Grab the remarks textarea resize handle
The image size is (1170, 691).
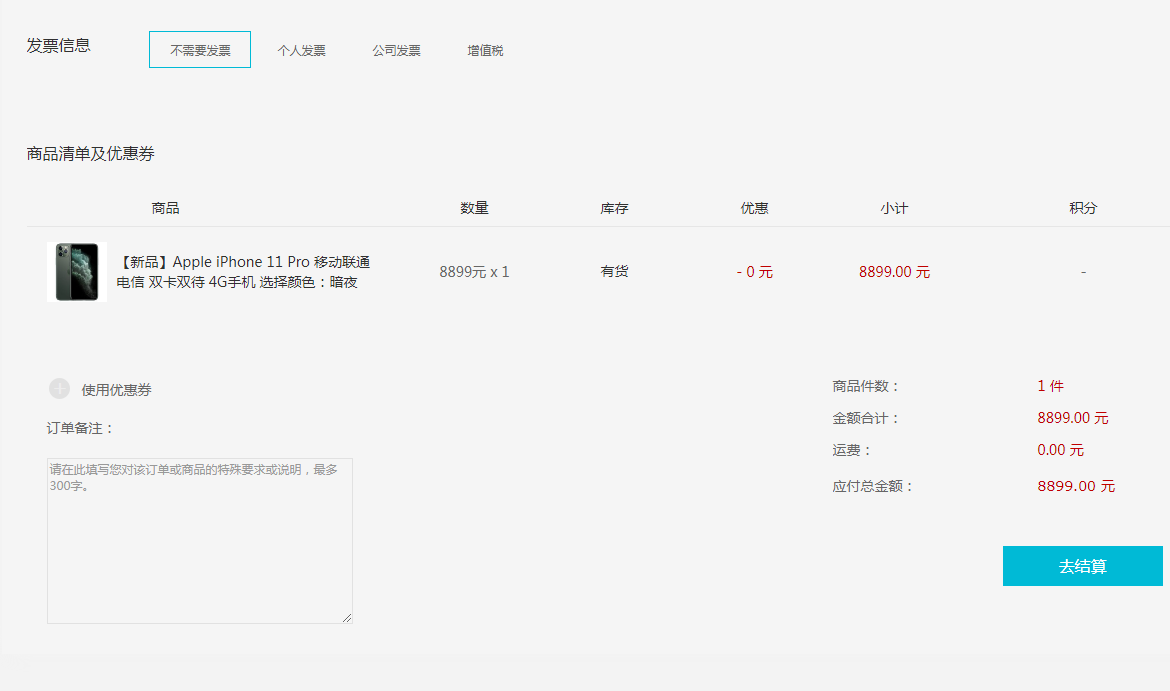pyautogui.click(x=347, y=618)
